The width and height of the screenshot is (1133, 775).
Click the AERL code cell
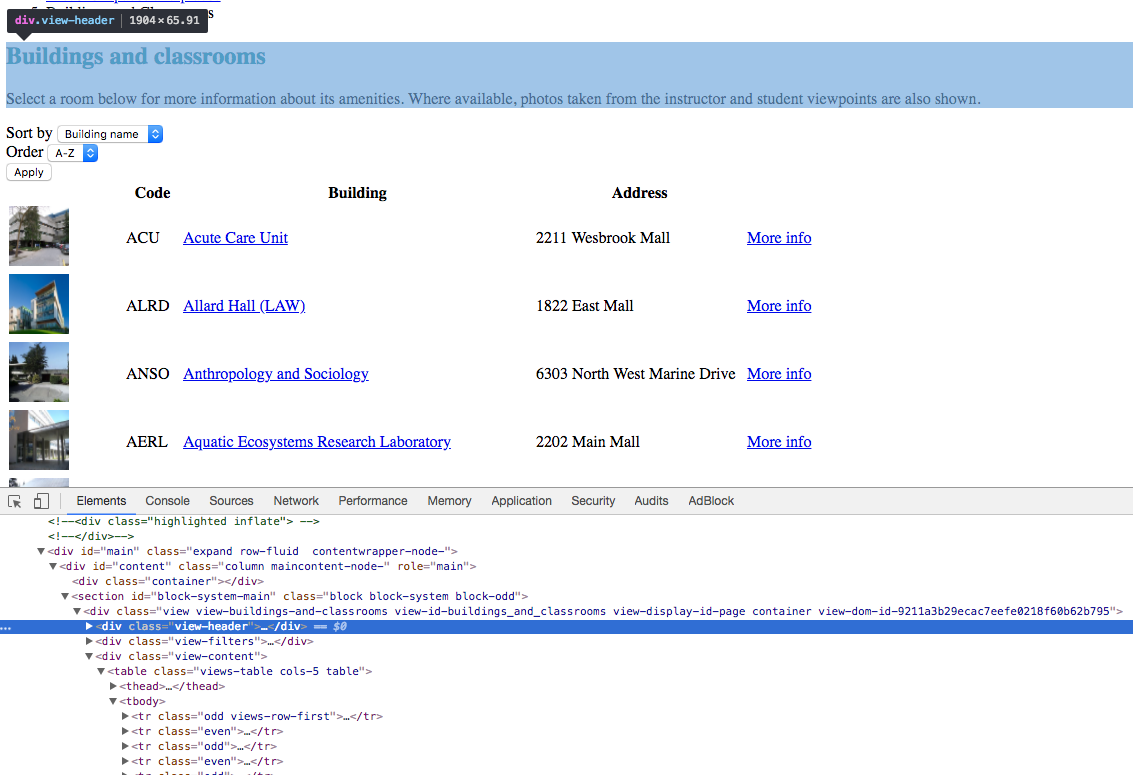(147, 441)
